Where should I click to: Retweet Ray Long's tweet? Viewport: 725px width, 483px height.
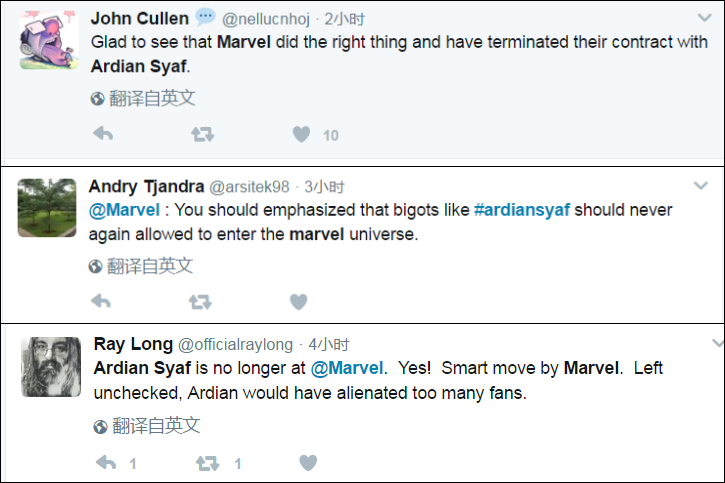(207, 463)
